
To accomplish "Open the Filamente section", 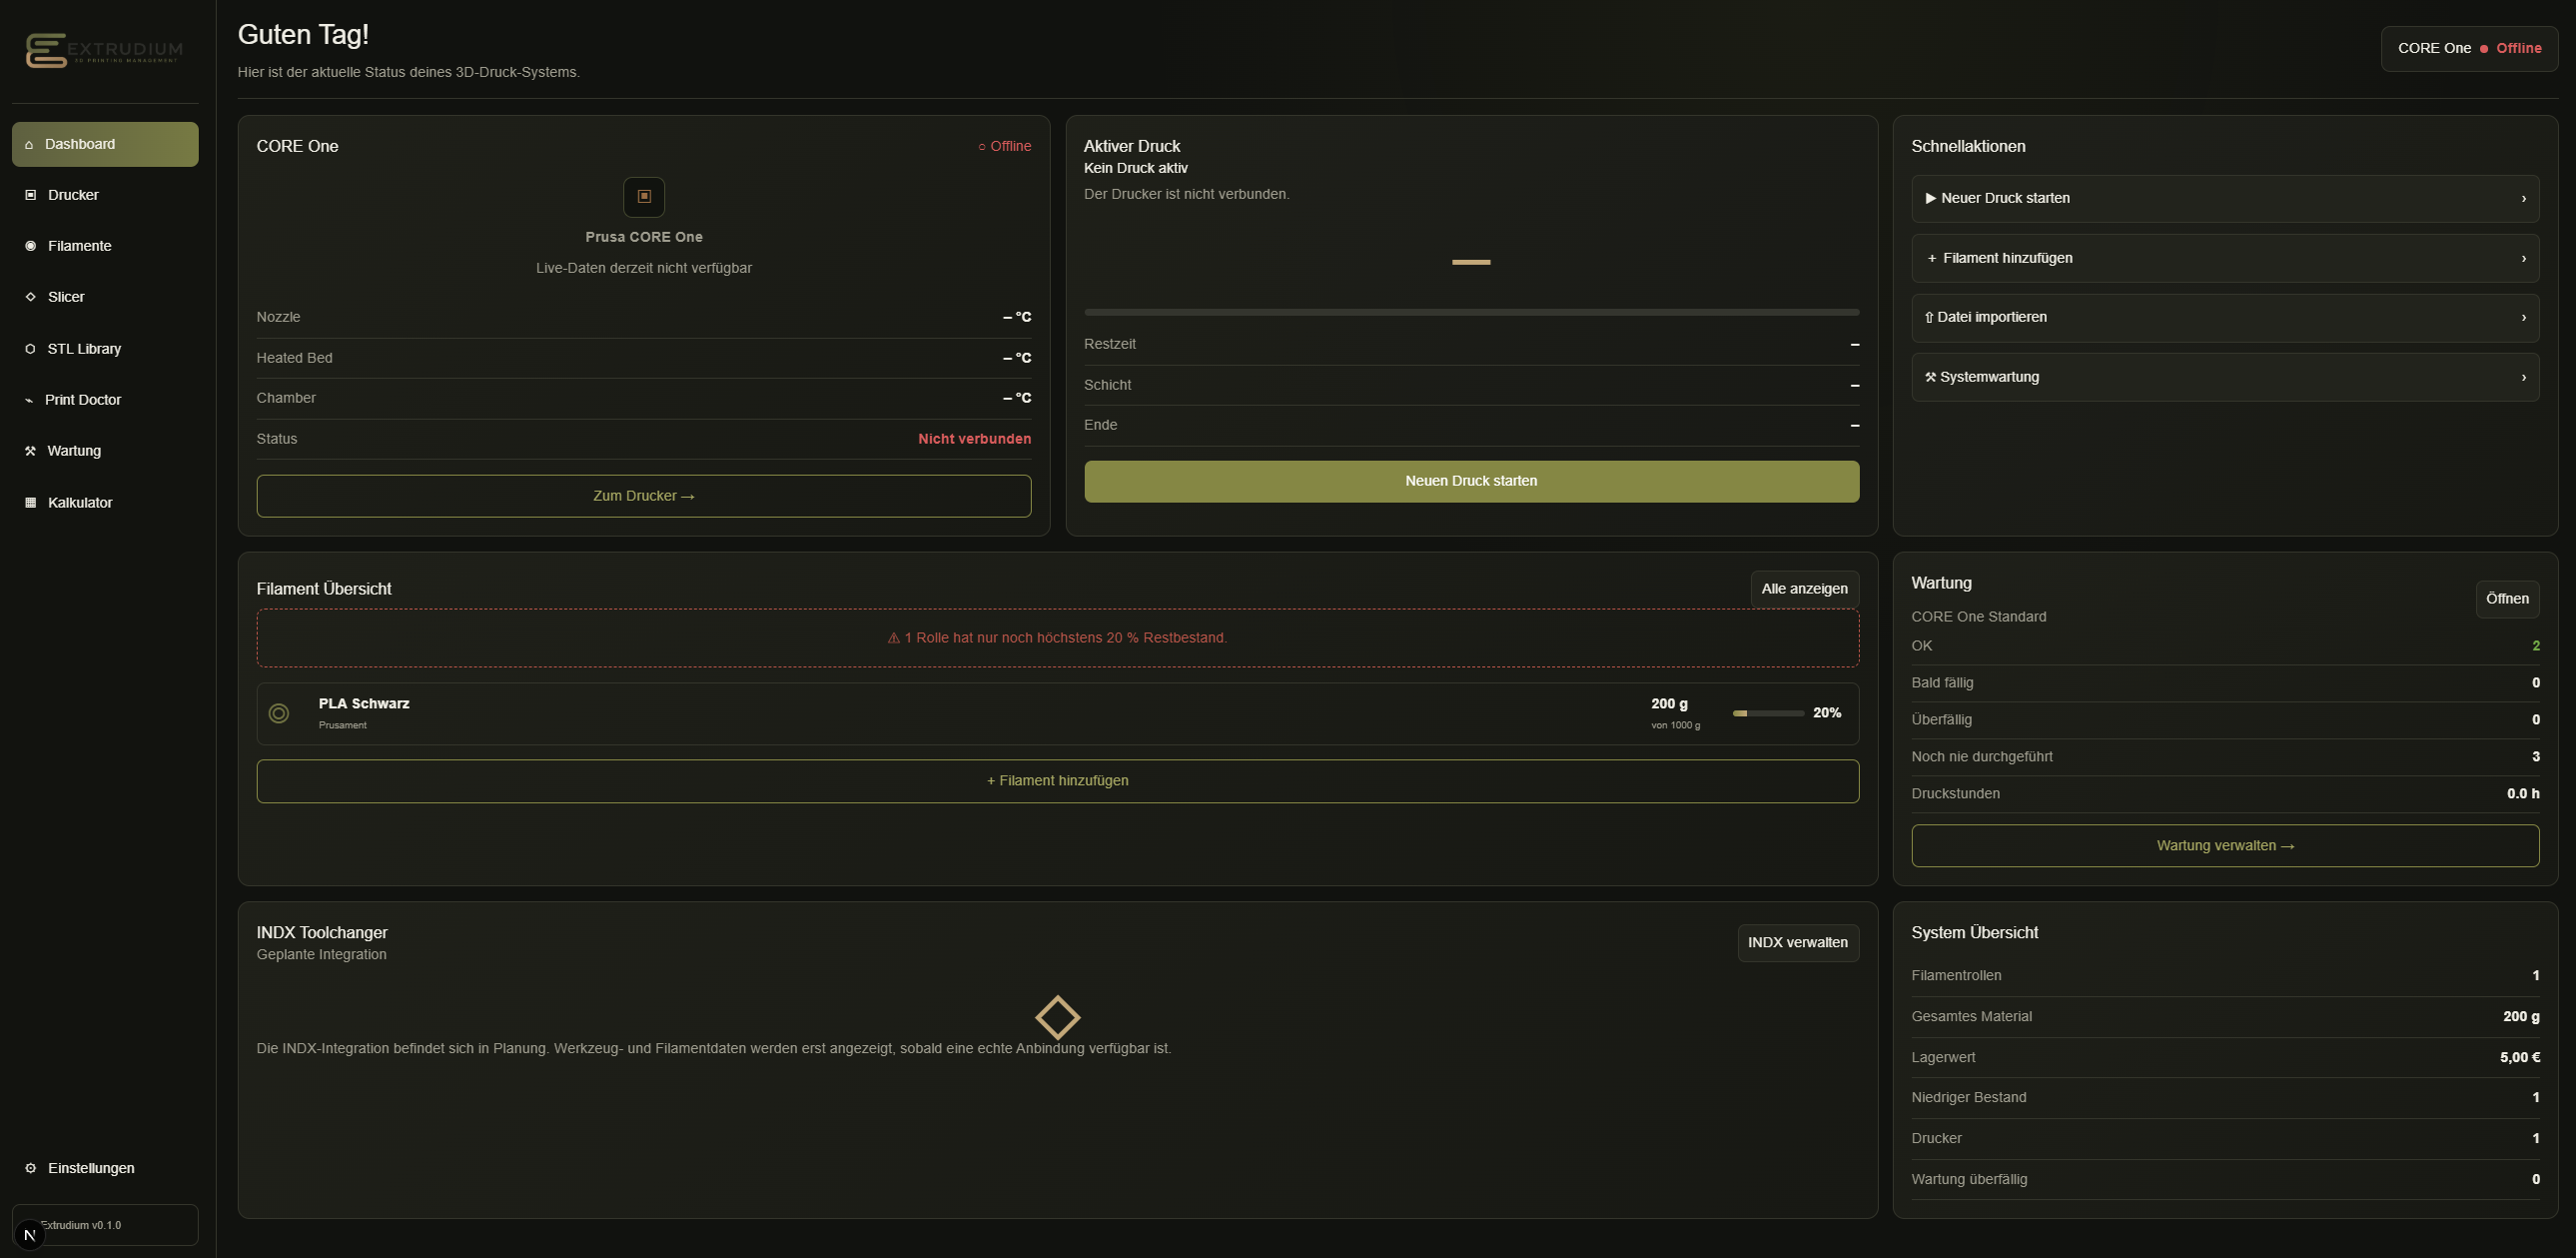I will [x=105, y=246].
